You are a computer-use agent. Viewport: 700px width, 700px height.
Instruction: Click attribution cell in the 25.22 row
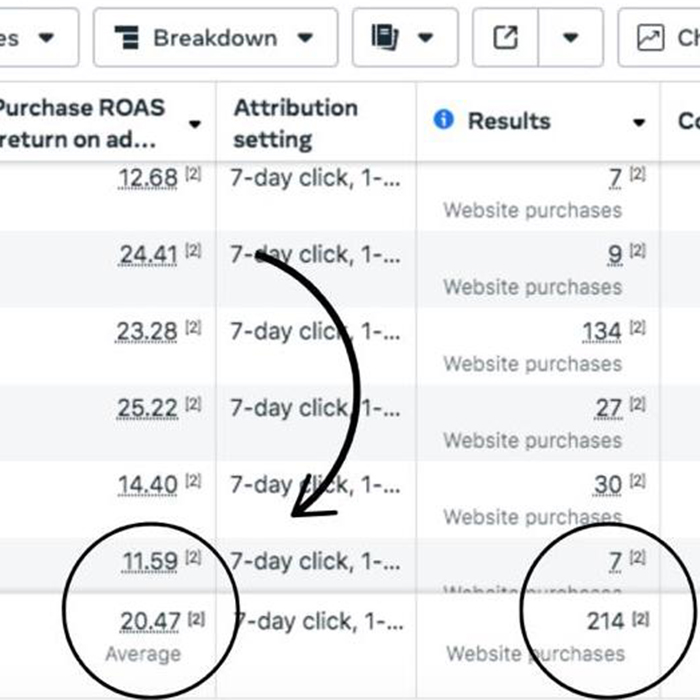click(315, 408)
